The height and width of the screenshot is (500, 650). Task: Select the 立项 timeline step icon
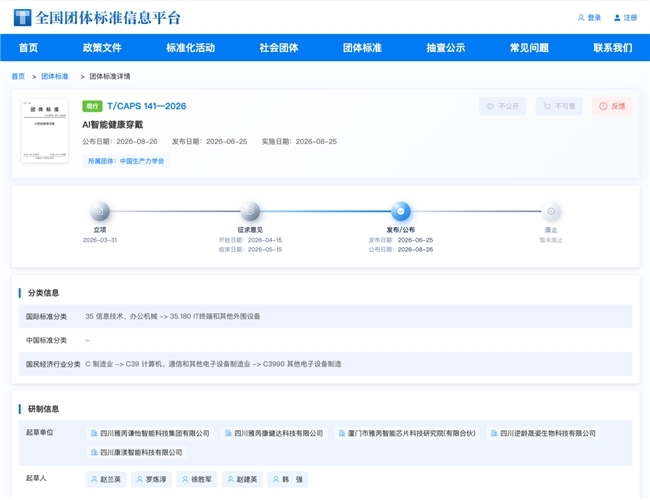[100, 211]
